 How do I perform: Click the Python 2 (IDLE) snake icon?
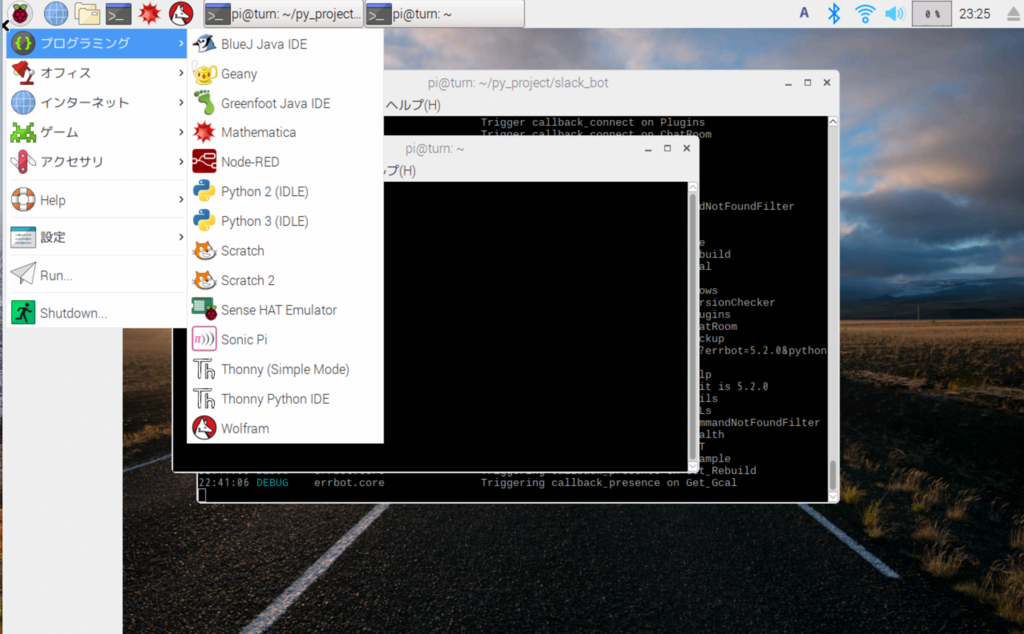click(x=204, y=191)
